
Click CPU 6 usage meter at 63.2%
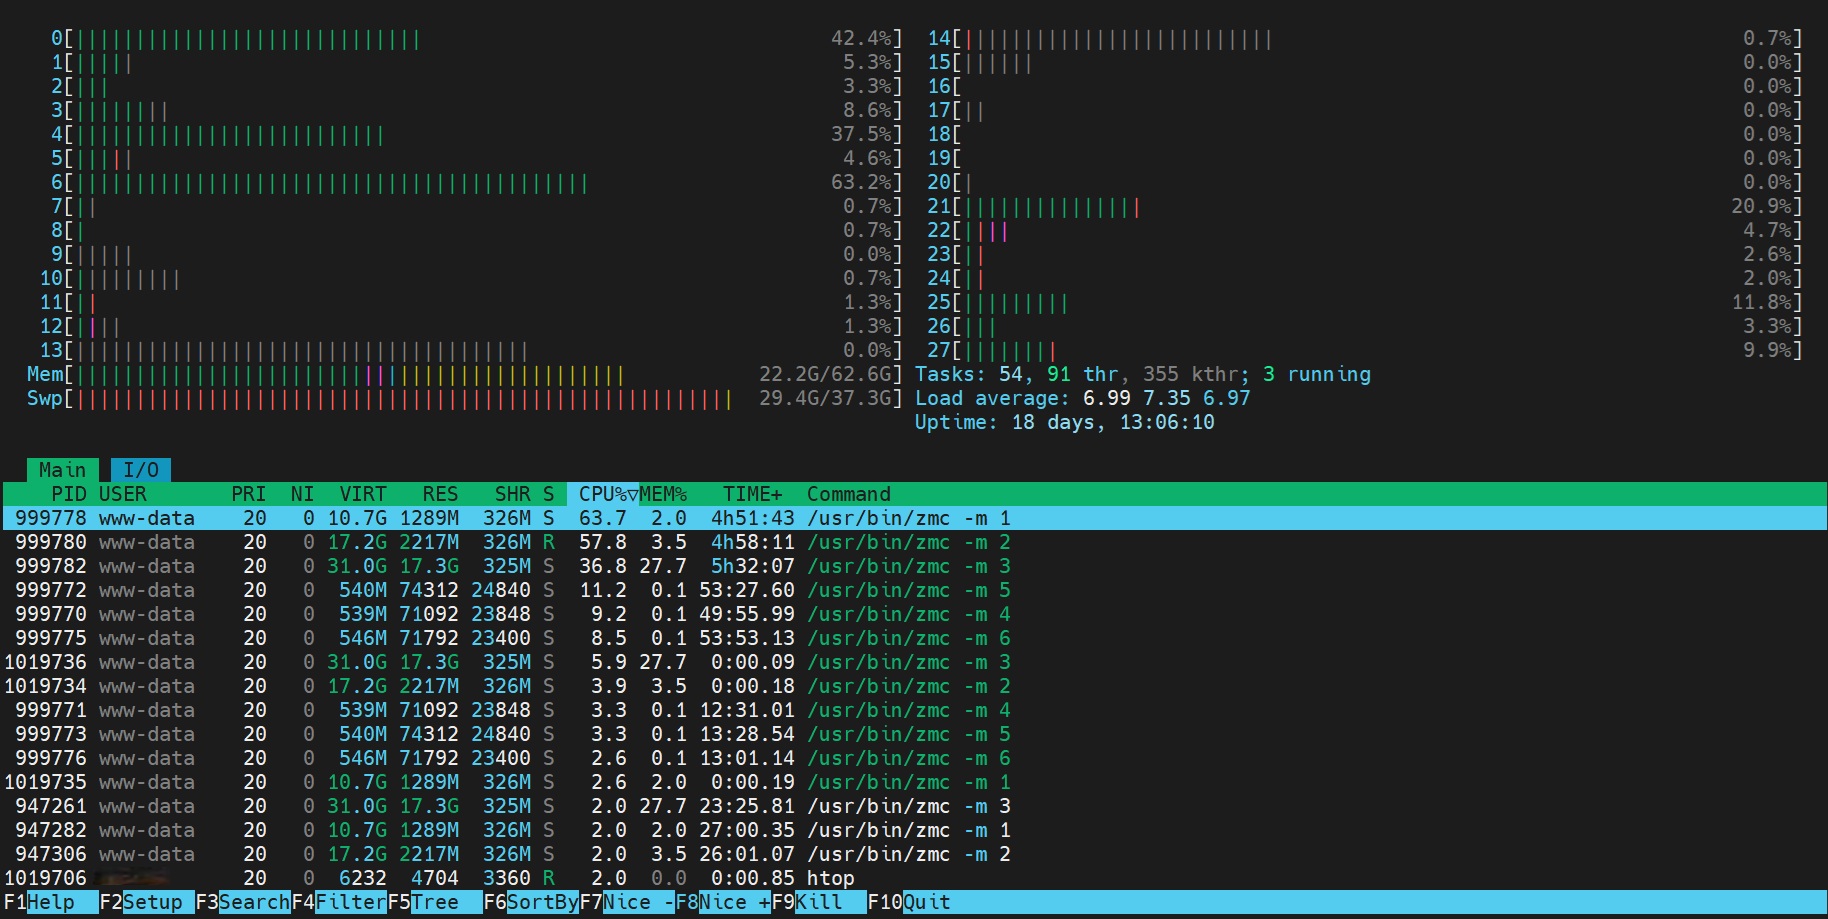point(477,182)
